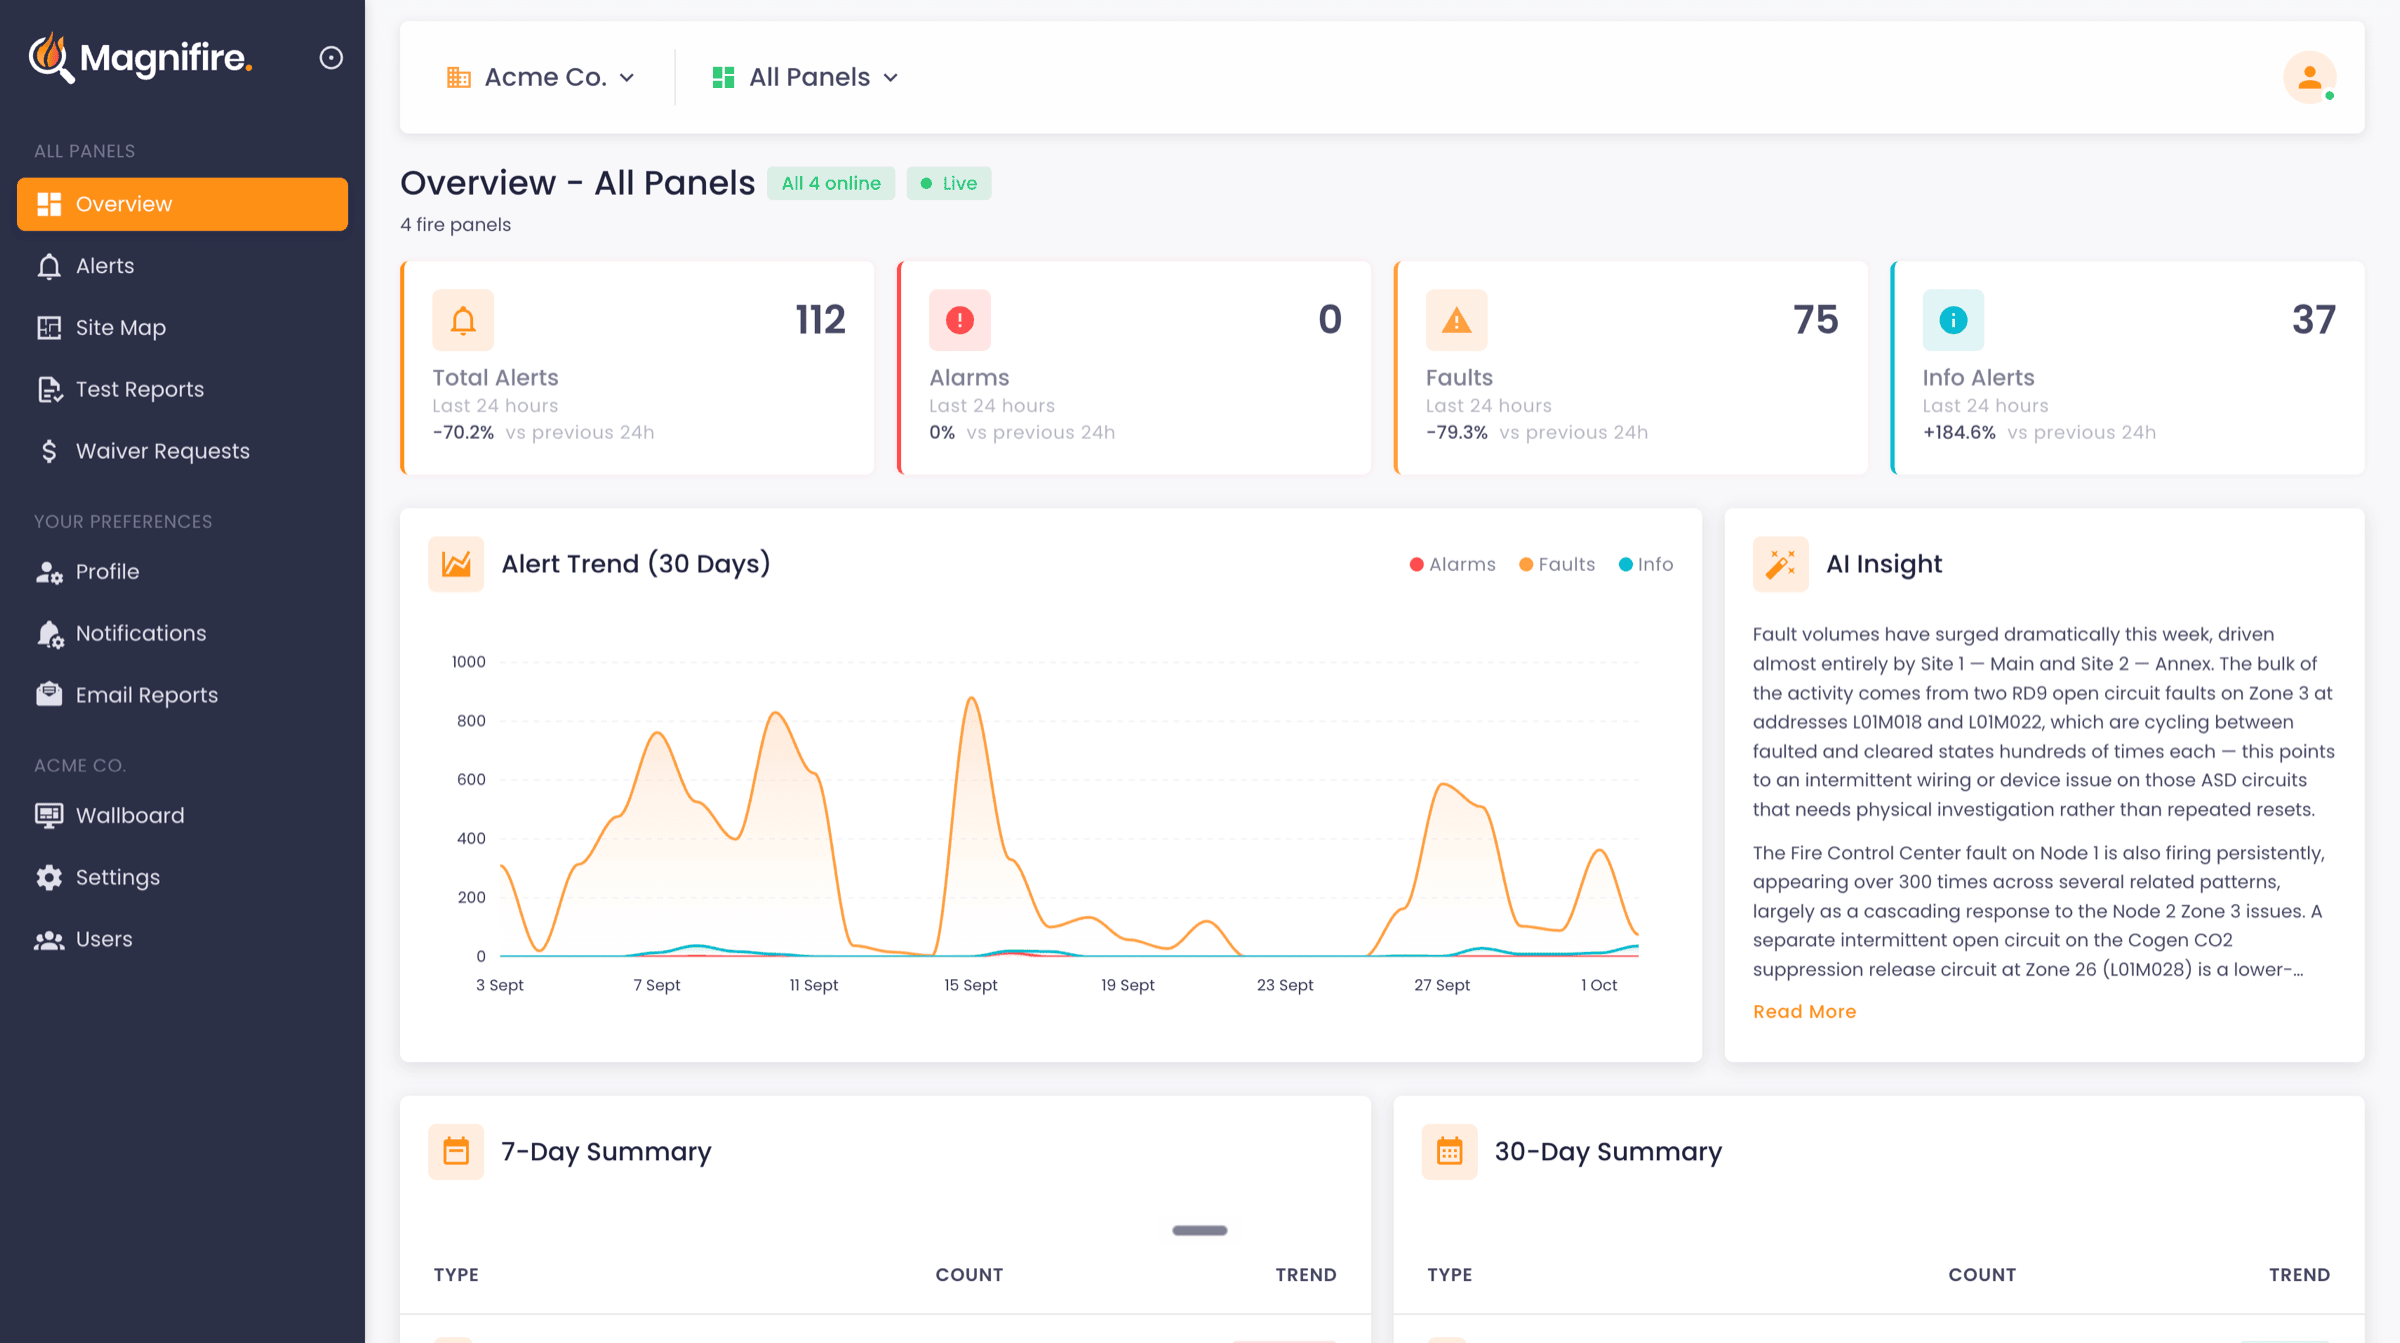This screenshot has height=1343, width=2400.
Task: Click the AI Insight magic wand icon
Action: (1781, 564)
